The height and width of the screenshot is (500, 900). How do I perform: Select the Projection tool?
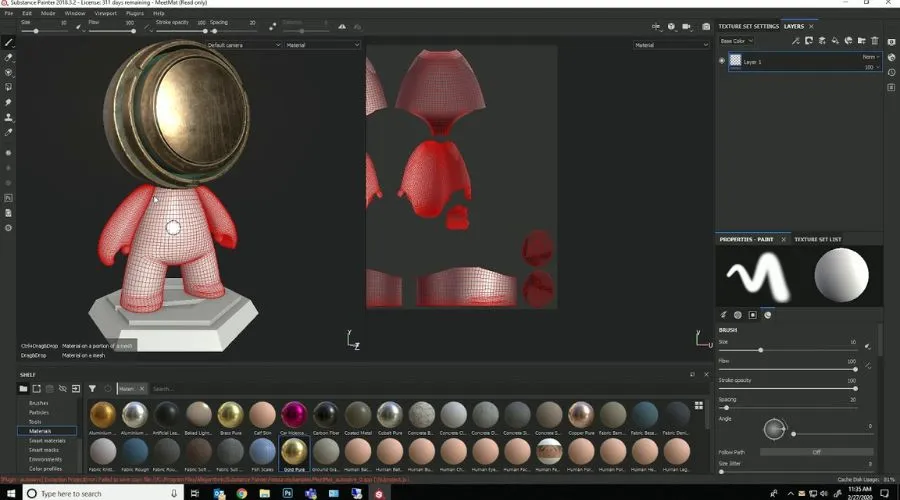tap(9, 72)
